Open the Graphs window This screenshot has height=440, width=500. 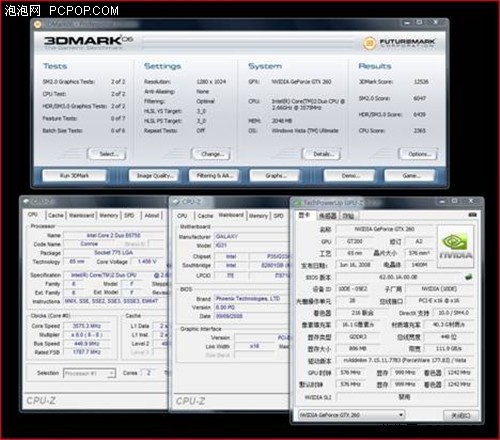275,175
